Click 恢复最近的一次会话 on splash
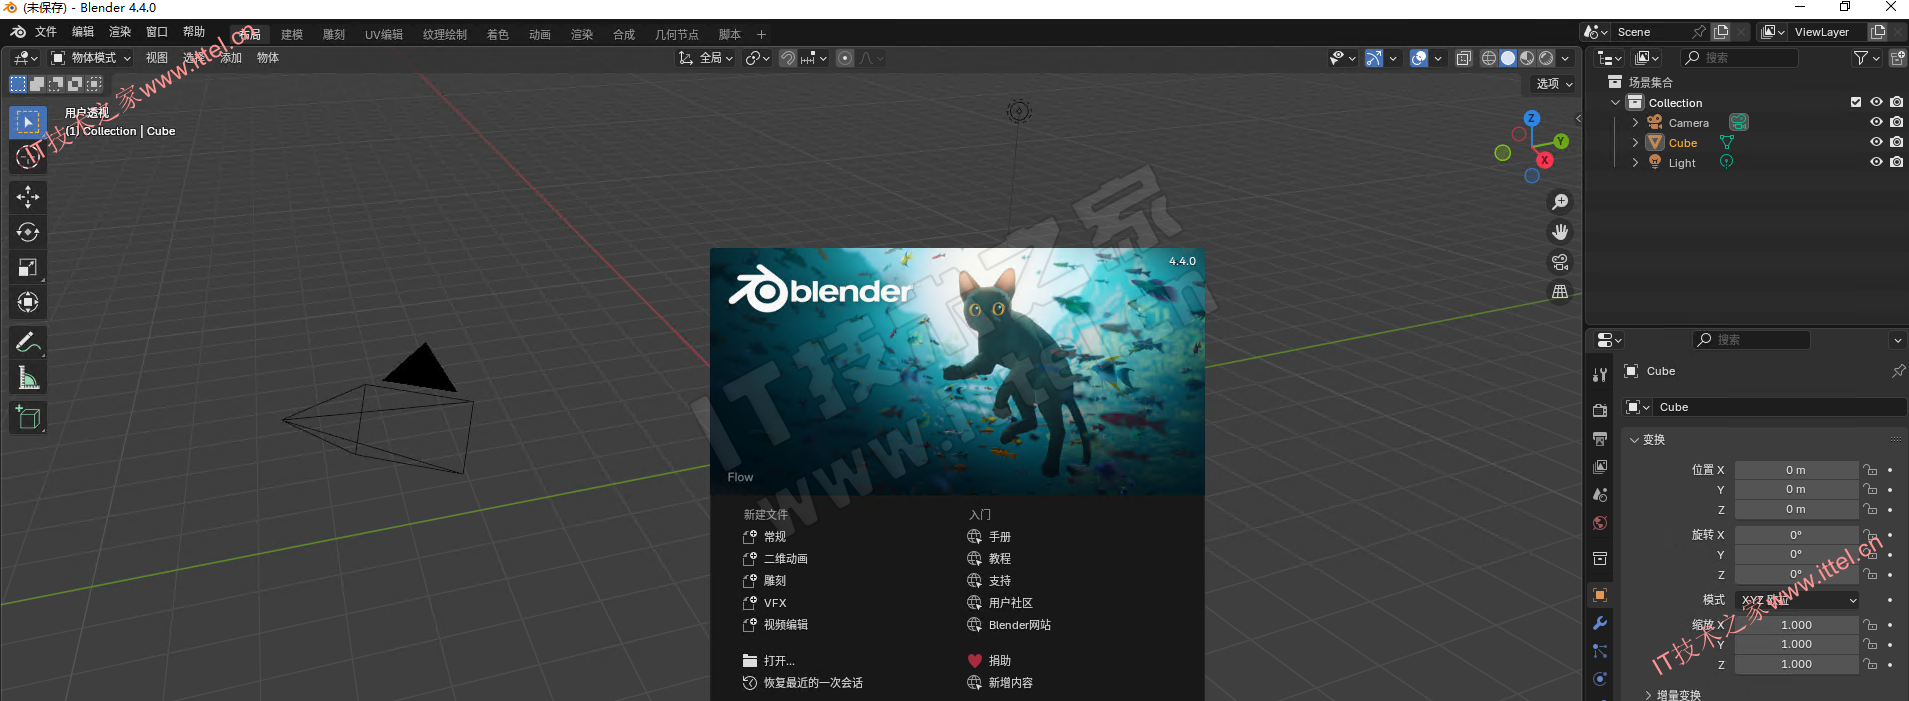Screen dimensions: 1909x701 pos(803,683)
